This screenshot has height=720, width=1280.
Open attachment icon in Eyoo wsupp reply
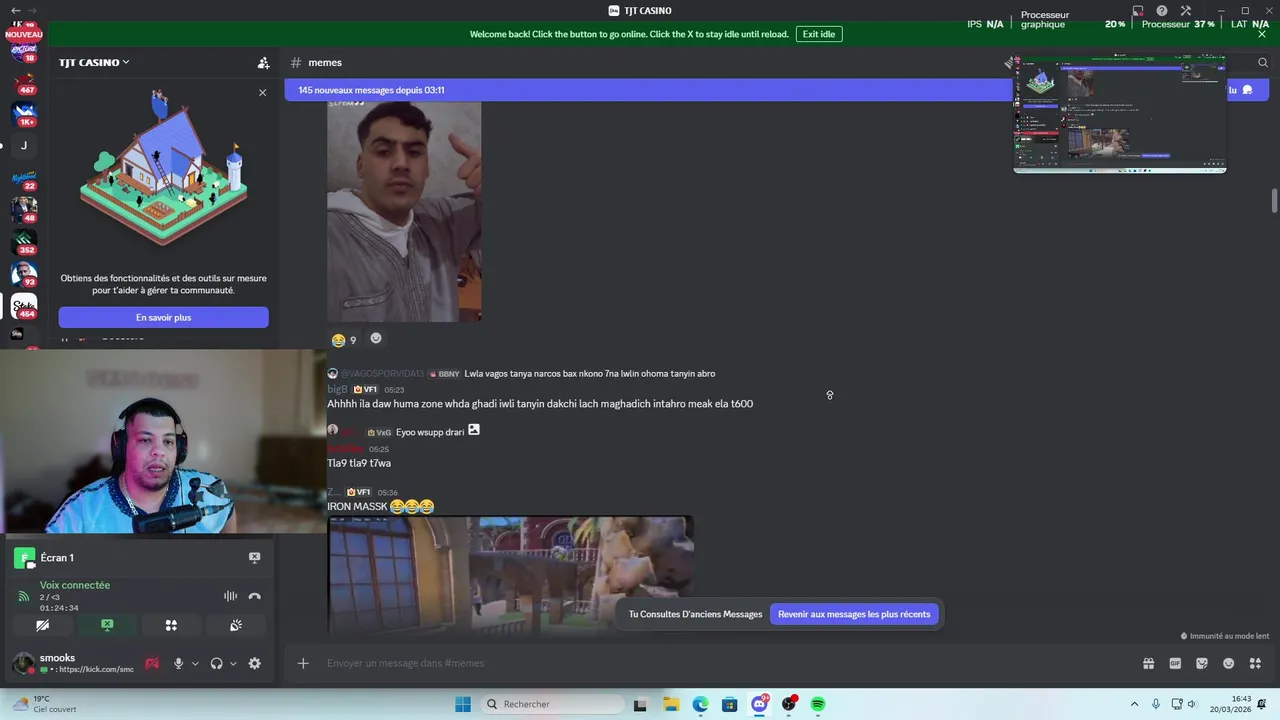[474, 430]
